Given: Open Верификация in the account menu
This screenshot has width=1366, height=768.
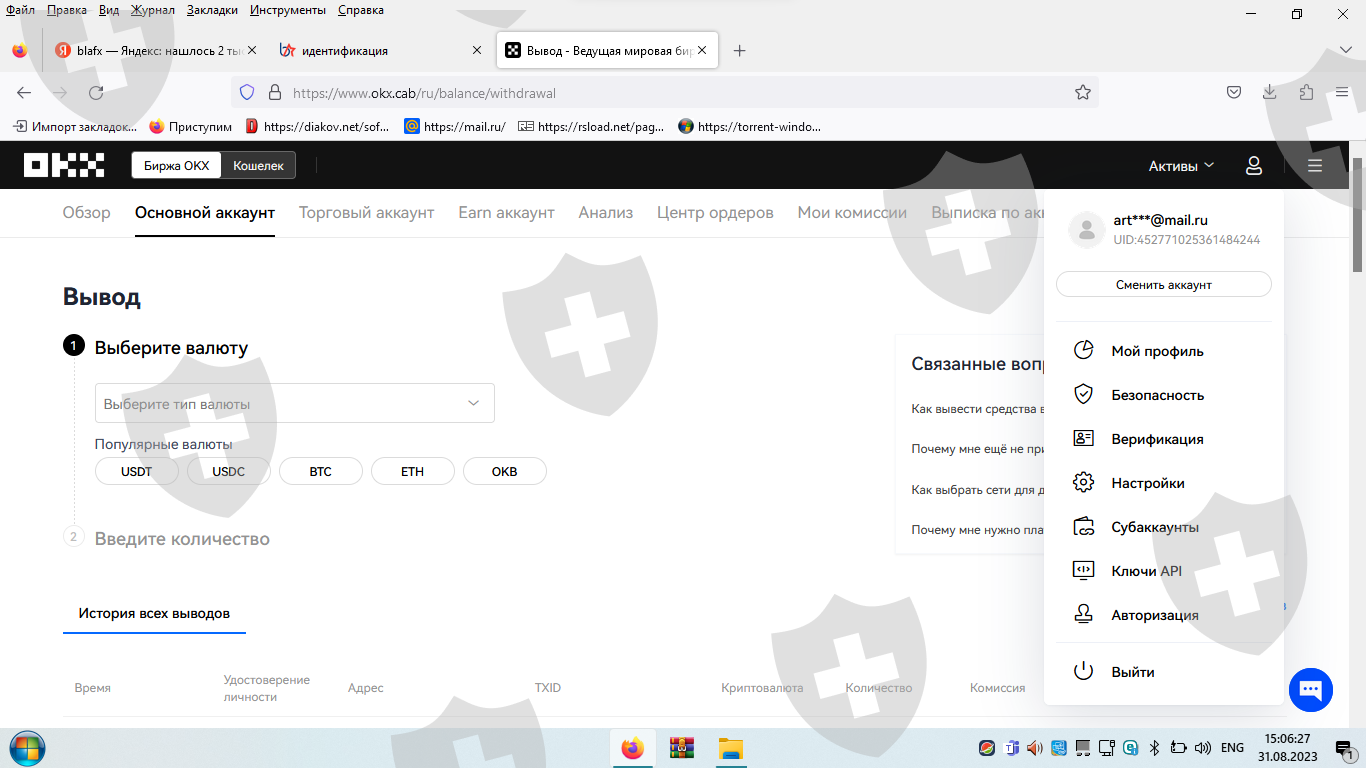Looking at the screenshot, I should tap(1164, 439).
